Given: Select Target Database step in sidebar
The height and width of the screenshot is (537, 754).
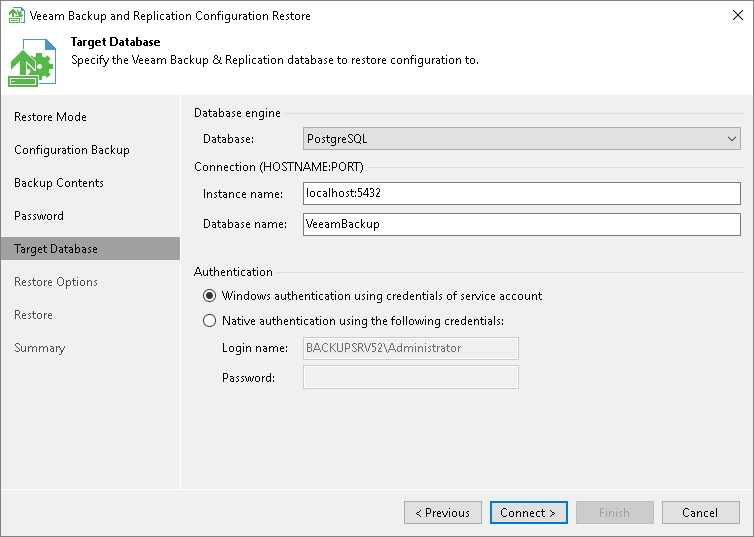Looking at the screenshot, I should (56, 249).
